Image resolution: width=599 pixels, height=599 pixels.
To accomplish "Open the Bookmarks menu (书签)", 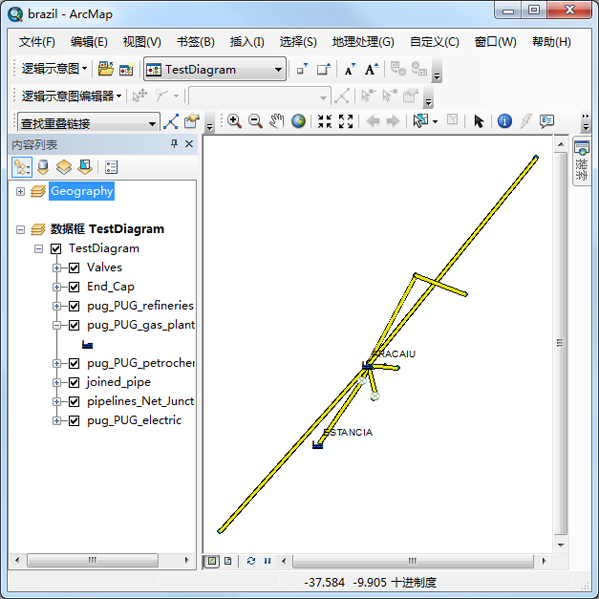I will tap(196, 42).
